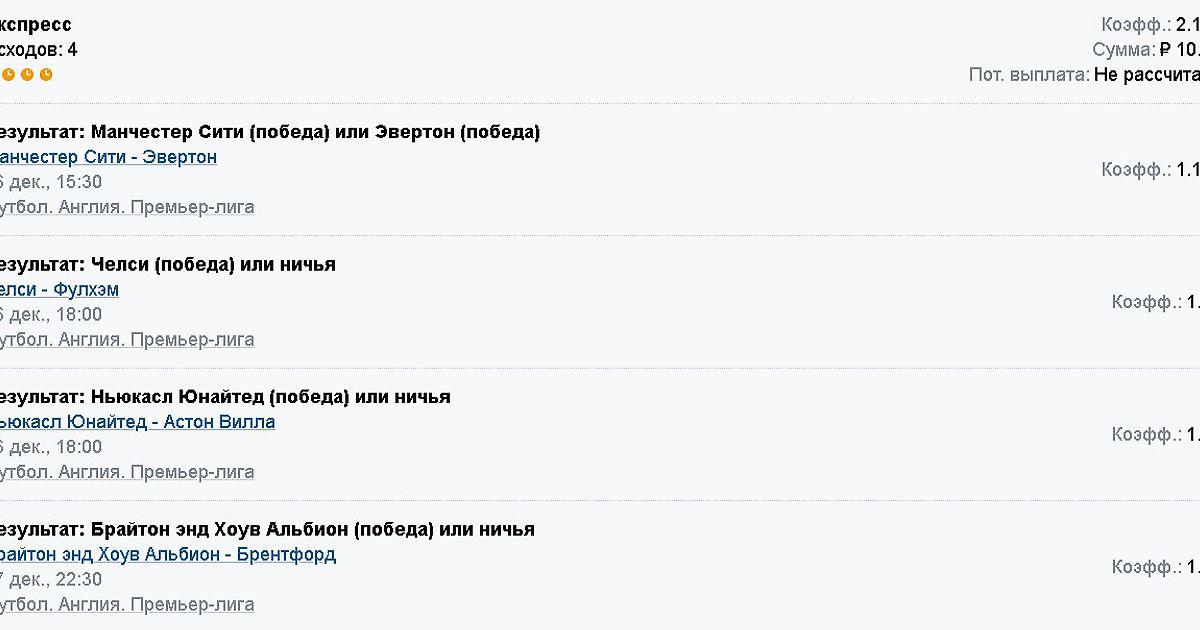Click the Экспресс bet type heading

tap(36, 25)
